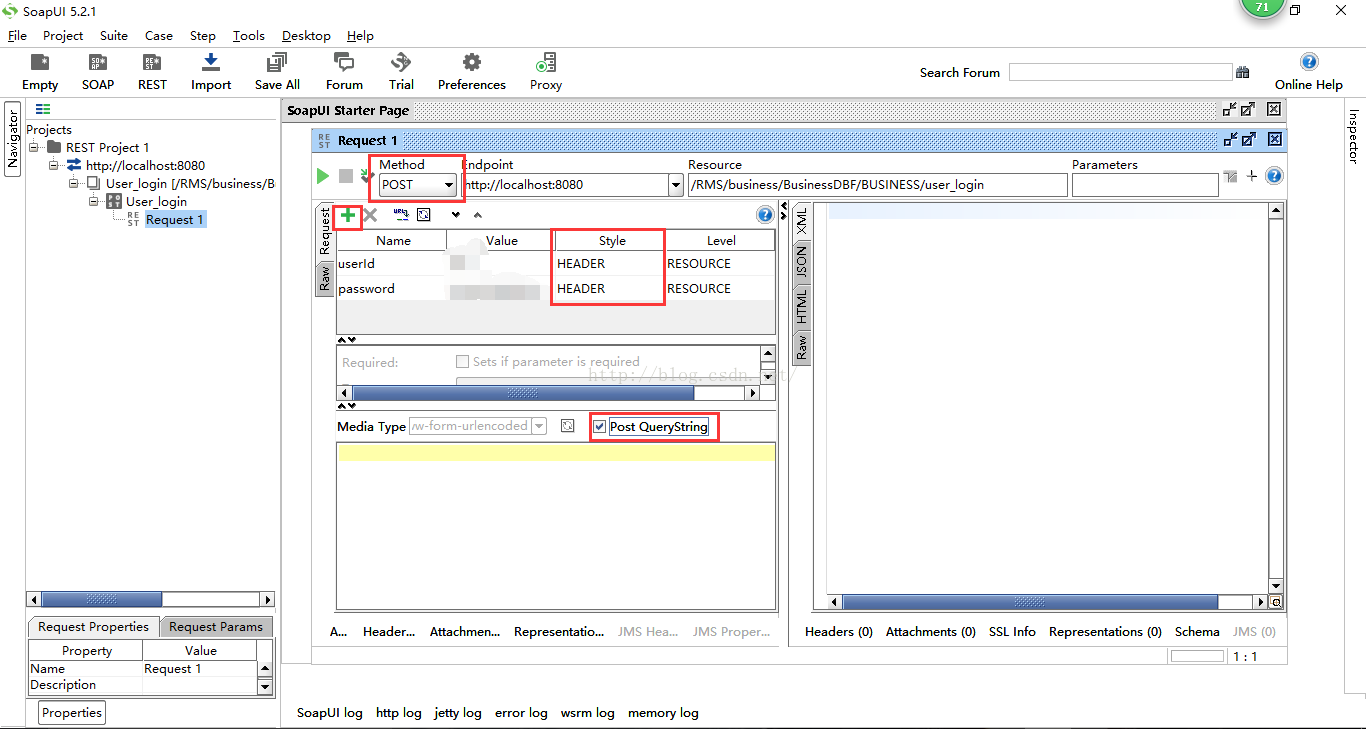Select the userId parameter name cell
Screen dimensions: 1366x729
[x=391, y=264]
